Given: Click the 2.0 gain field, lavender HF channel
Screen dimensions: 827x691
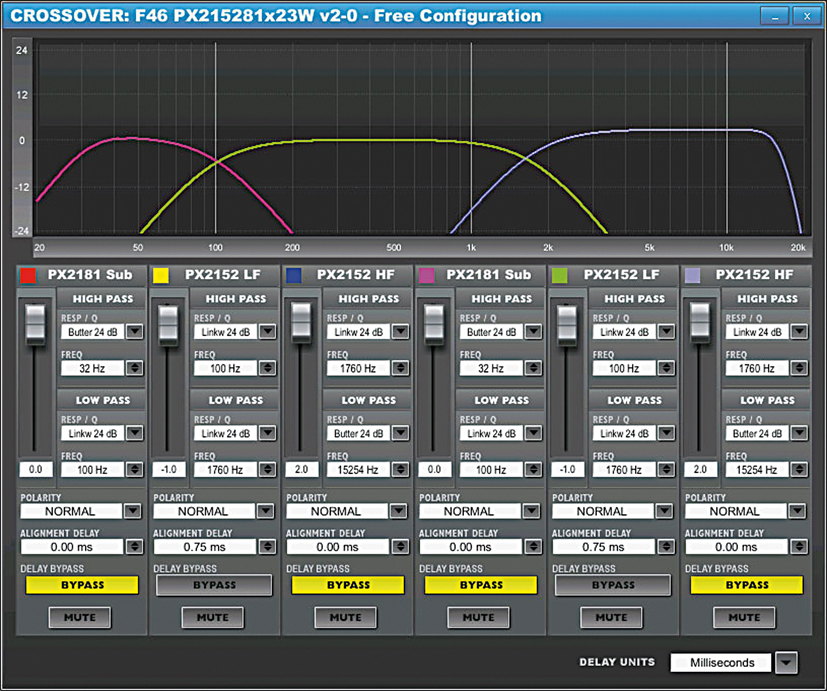Looking at the screenshot, I should (700, 469).
